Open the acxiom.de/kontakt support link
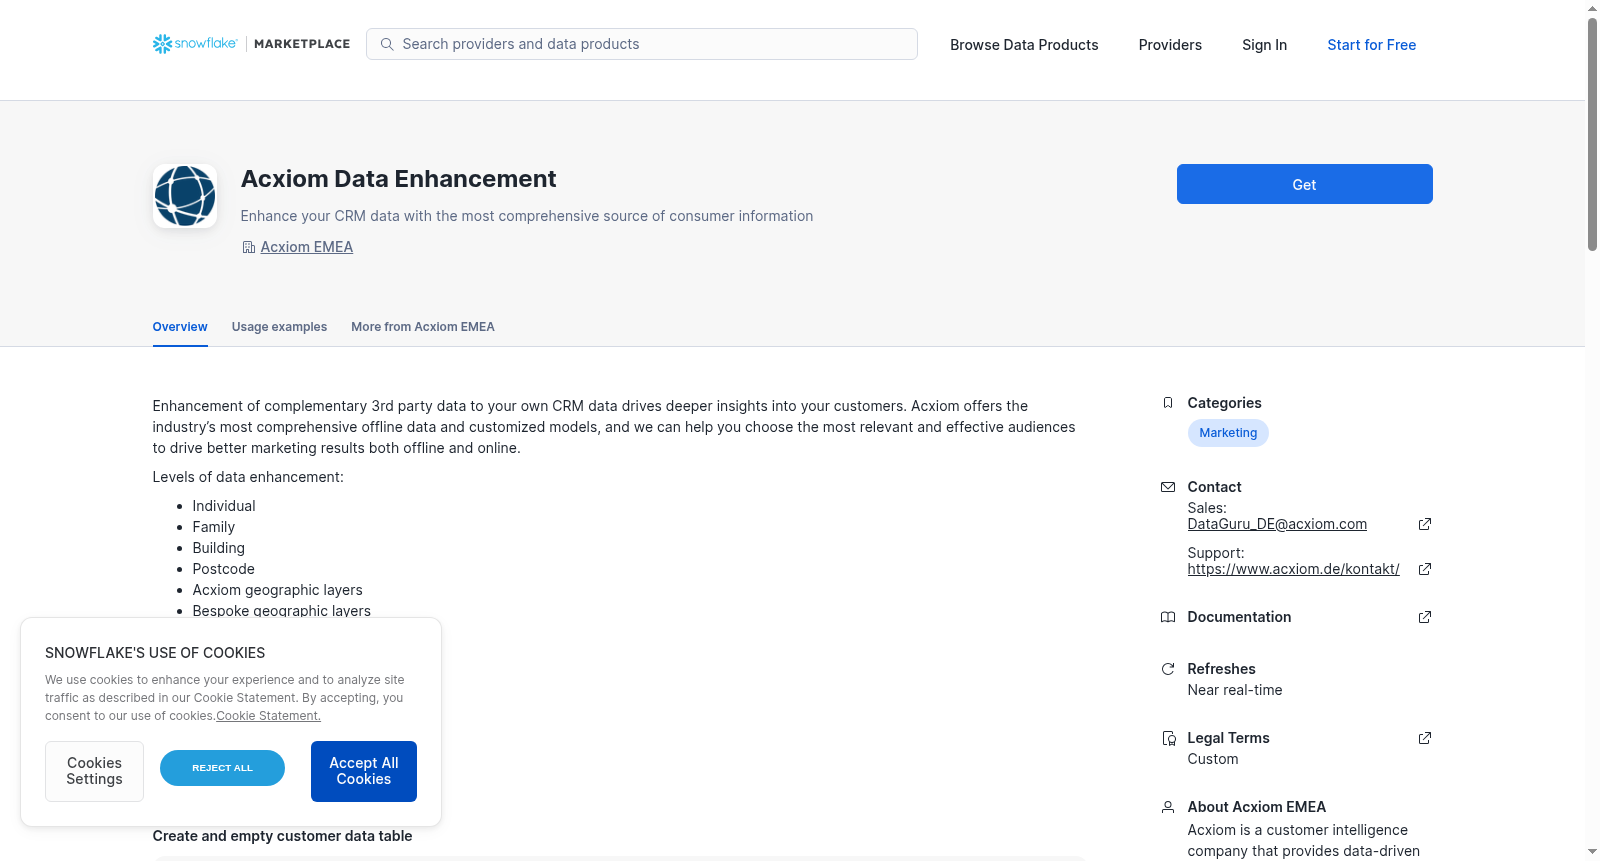Image resolution: width=1600 pixels, height=861 pixels. point(1293,569)
